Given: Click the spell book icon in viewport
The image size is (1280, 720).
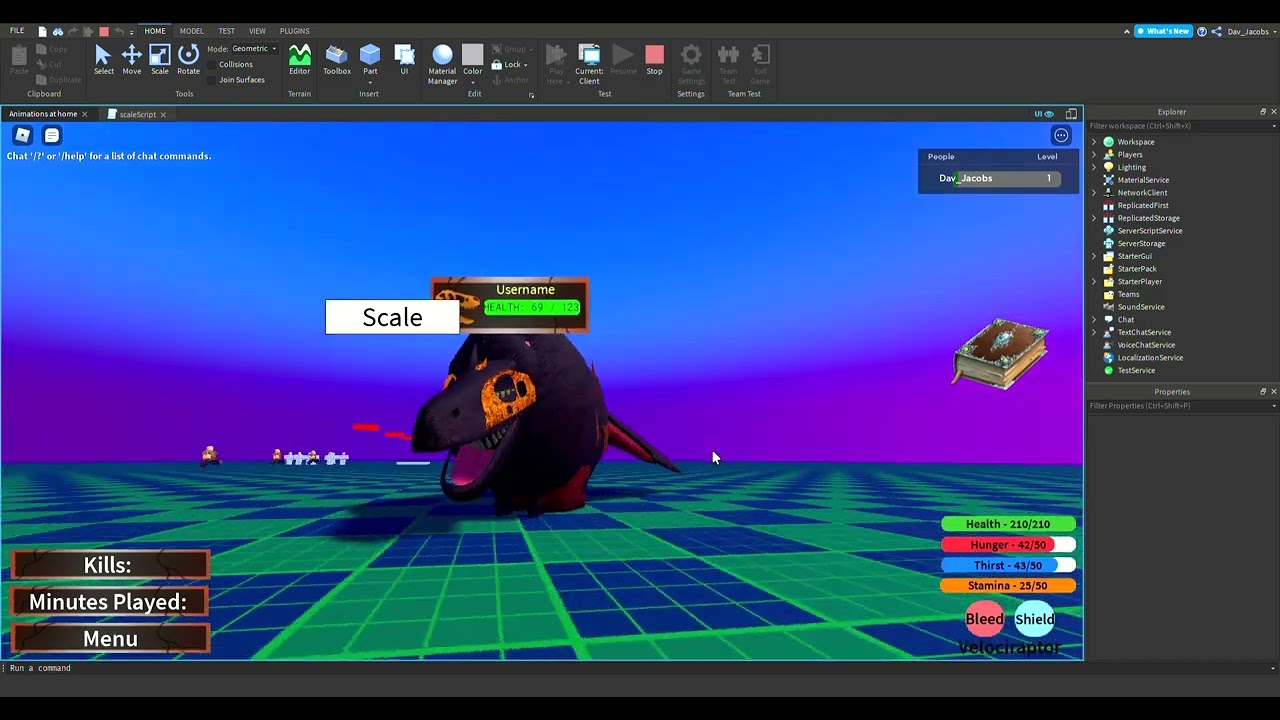Looking at the screenshot, I should (x=1001, y=353).
